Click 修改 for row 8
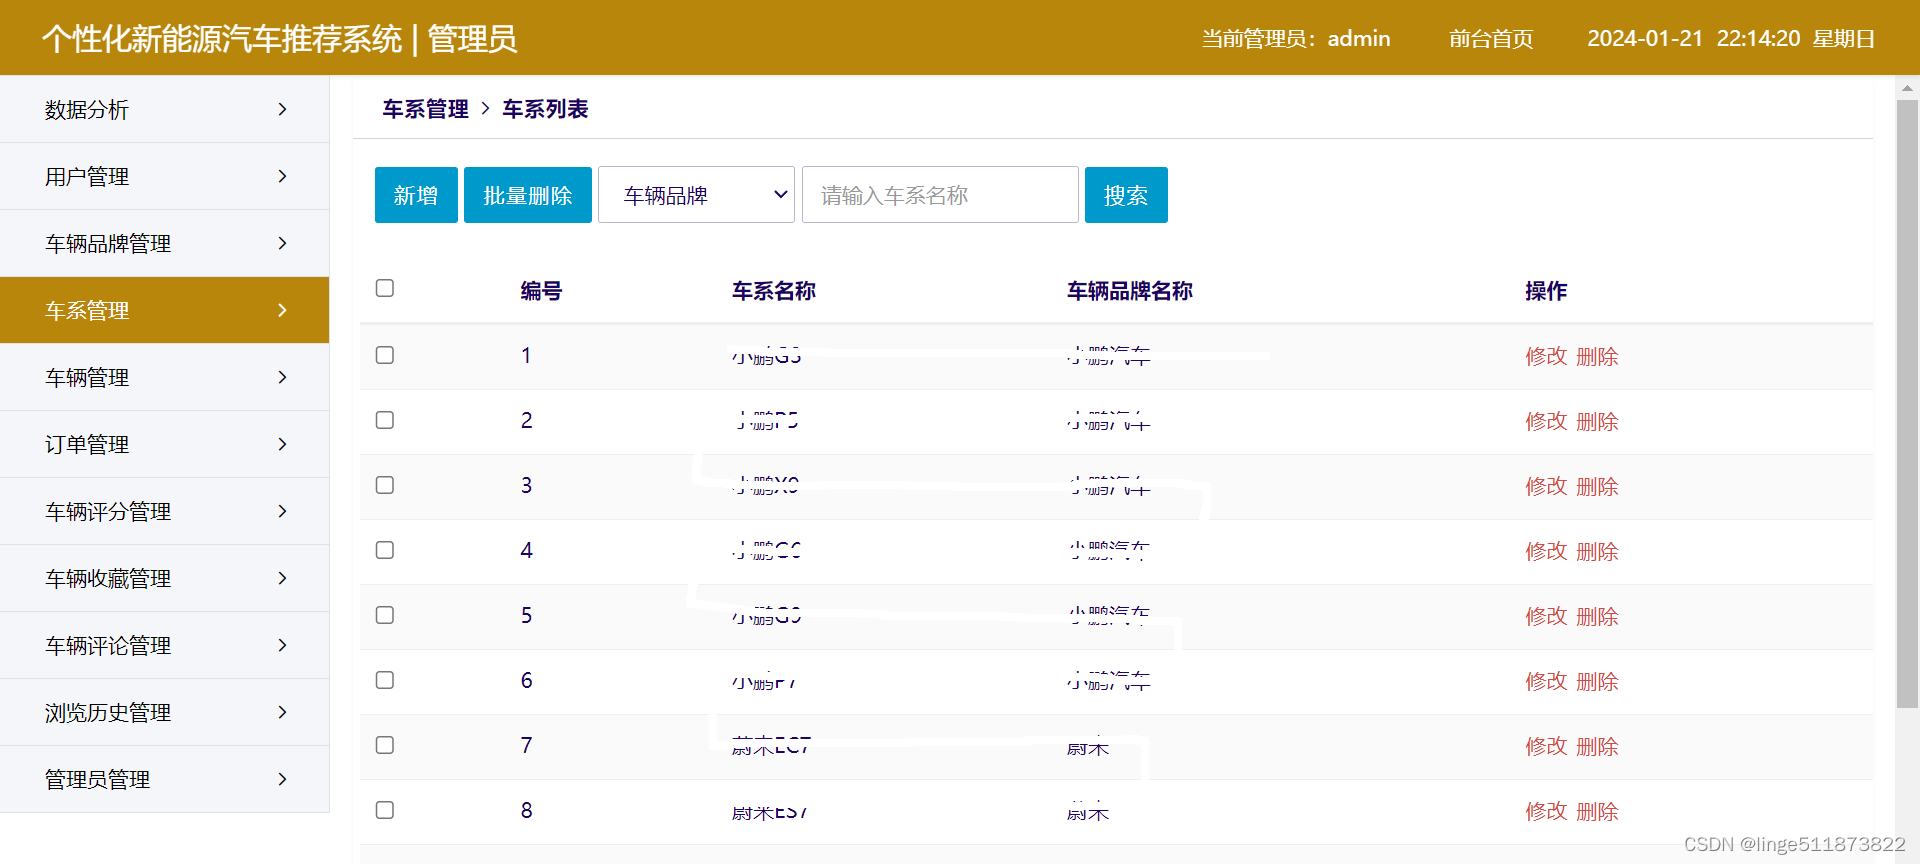Viewport: 1920px width, 864px height. tap(1546, 811)
